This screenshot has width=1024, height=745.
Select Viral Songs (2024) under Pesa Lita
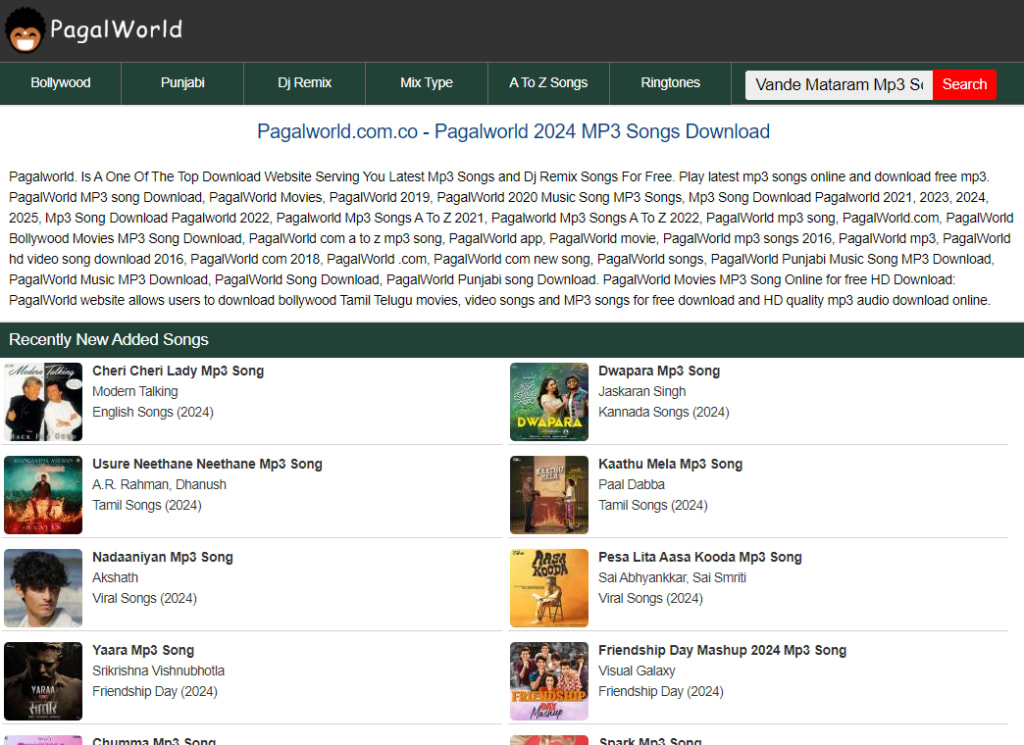[650, 599]
